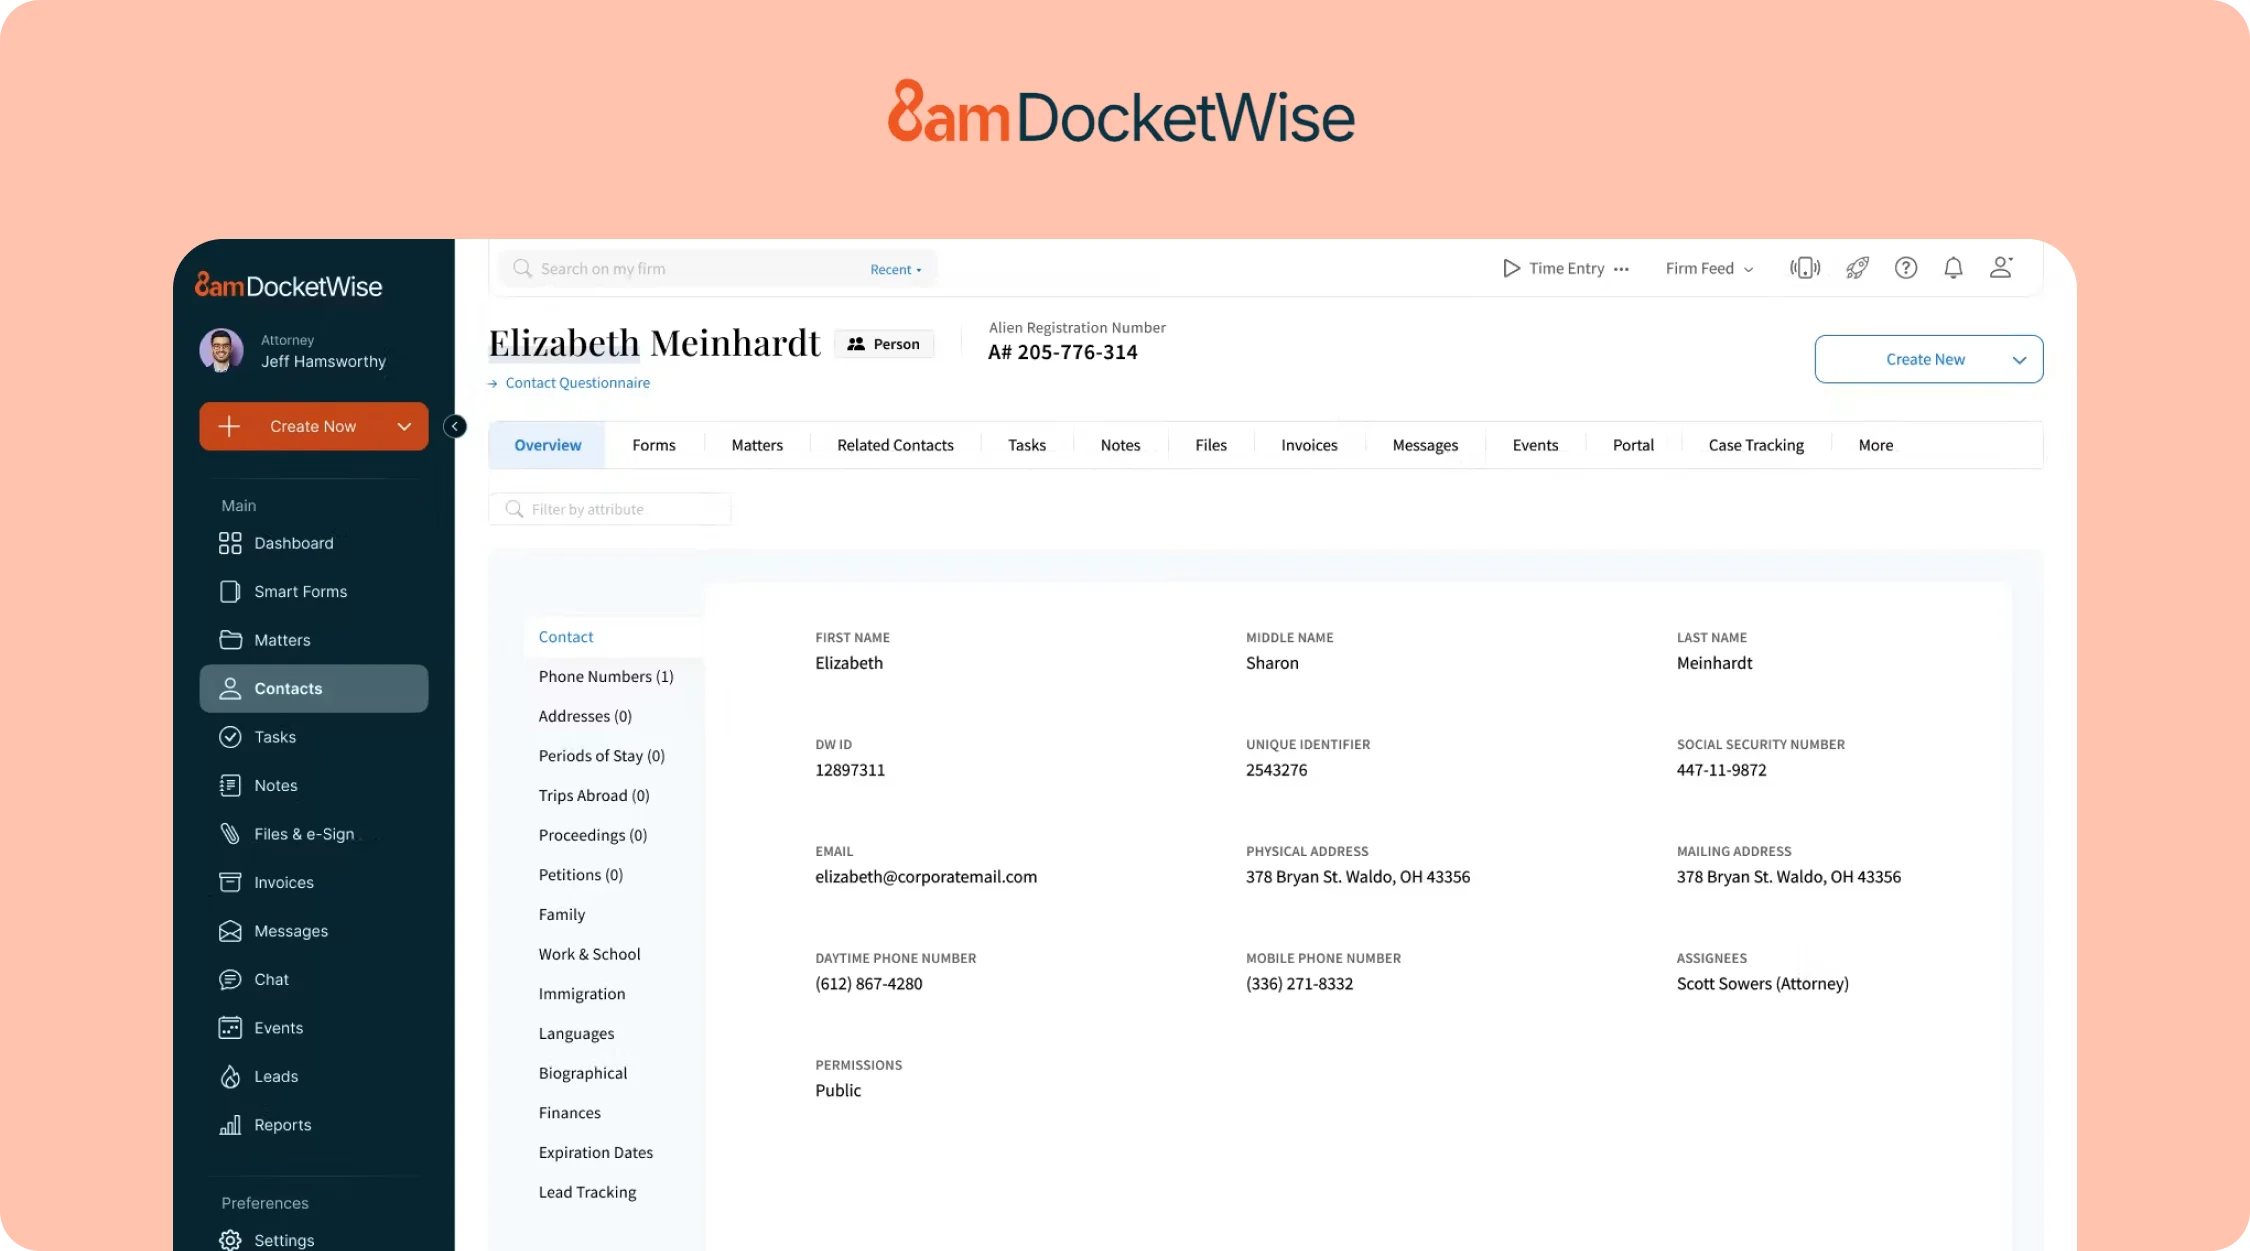Select the Lead Tracking section

pyautogui.click(x=587, y=1192)
